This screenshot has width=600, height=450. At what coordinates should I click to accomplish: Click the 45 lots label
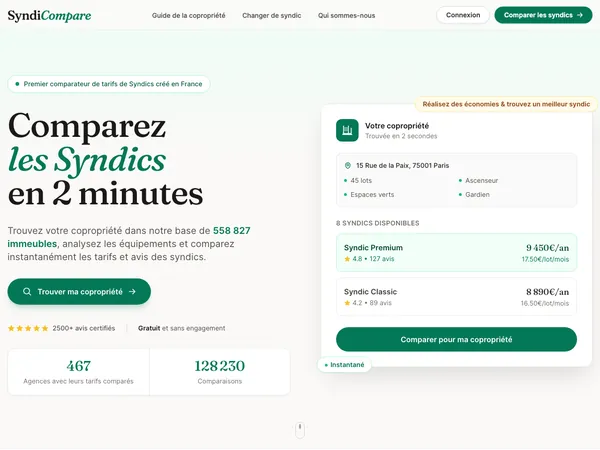[361, 181]
